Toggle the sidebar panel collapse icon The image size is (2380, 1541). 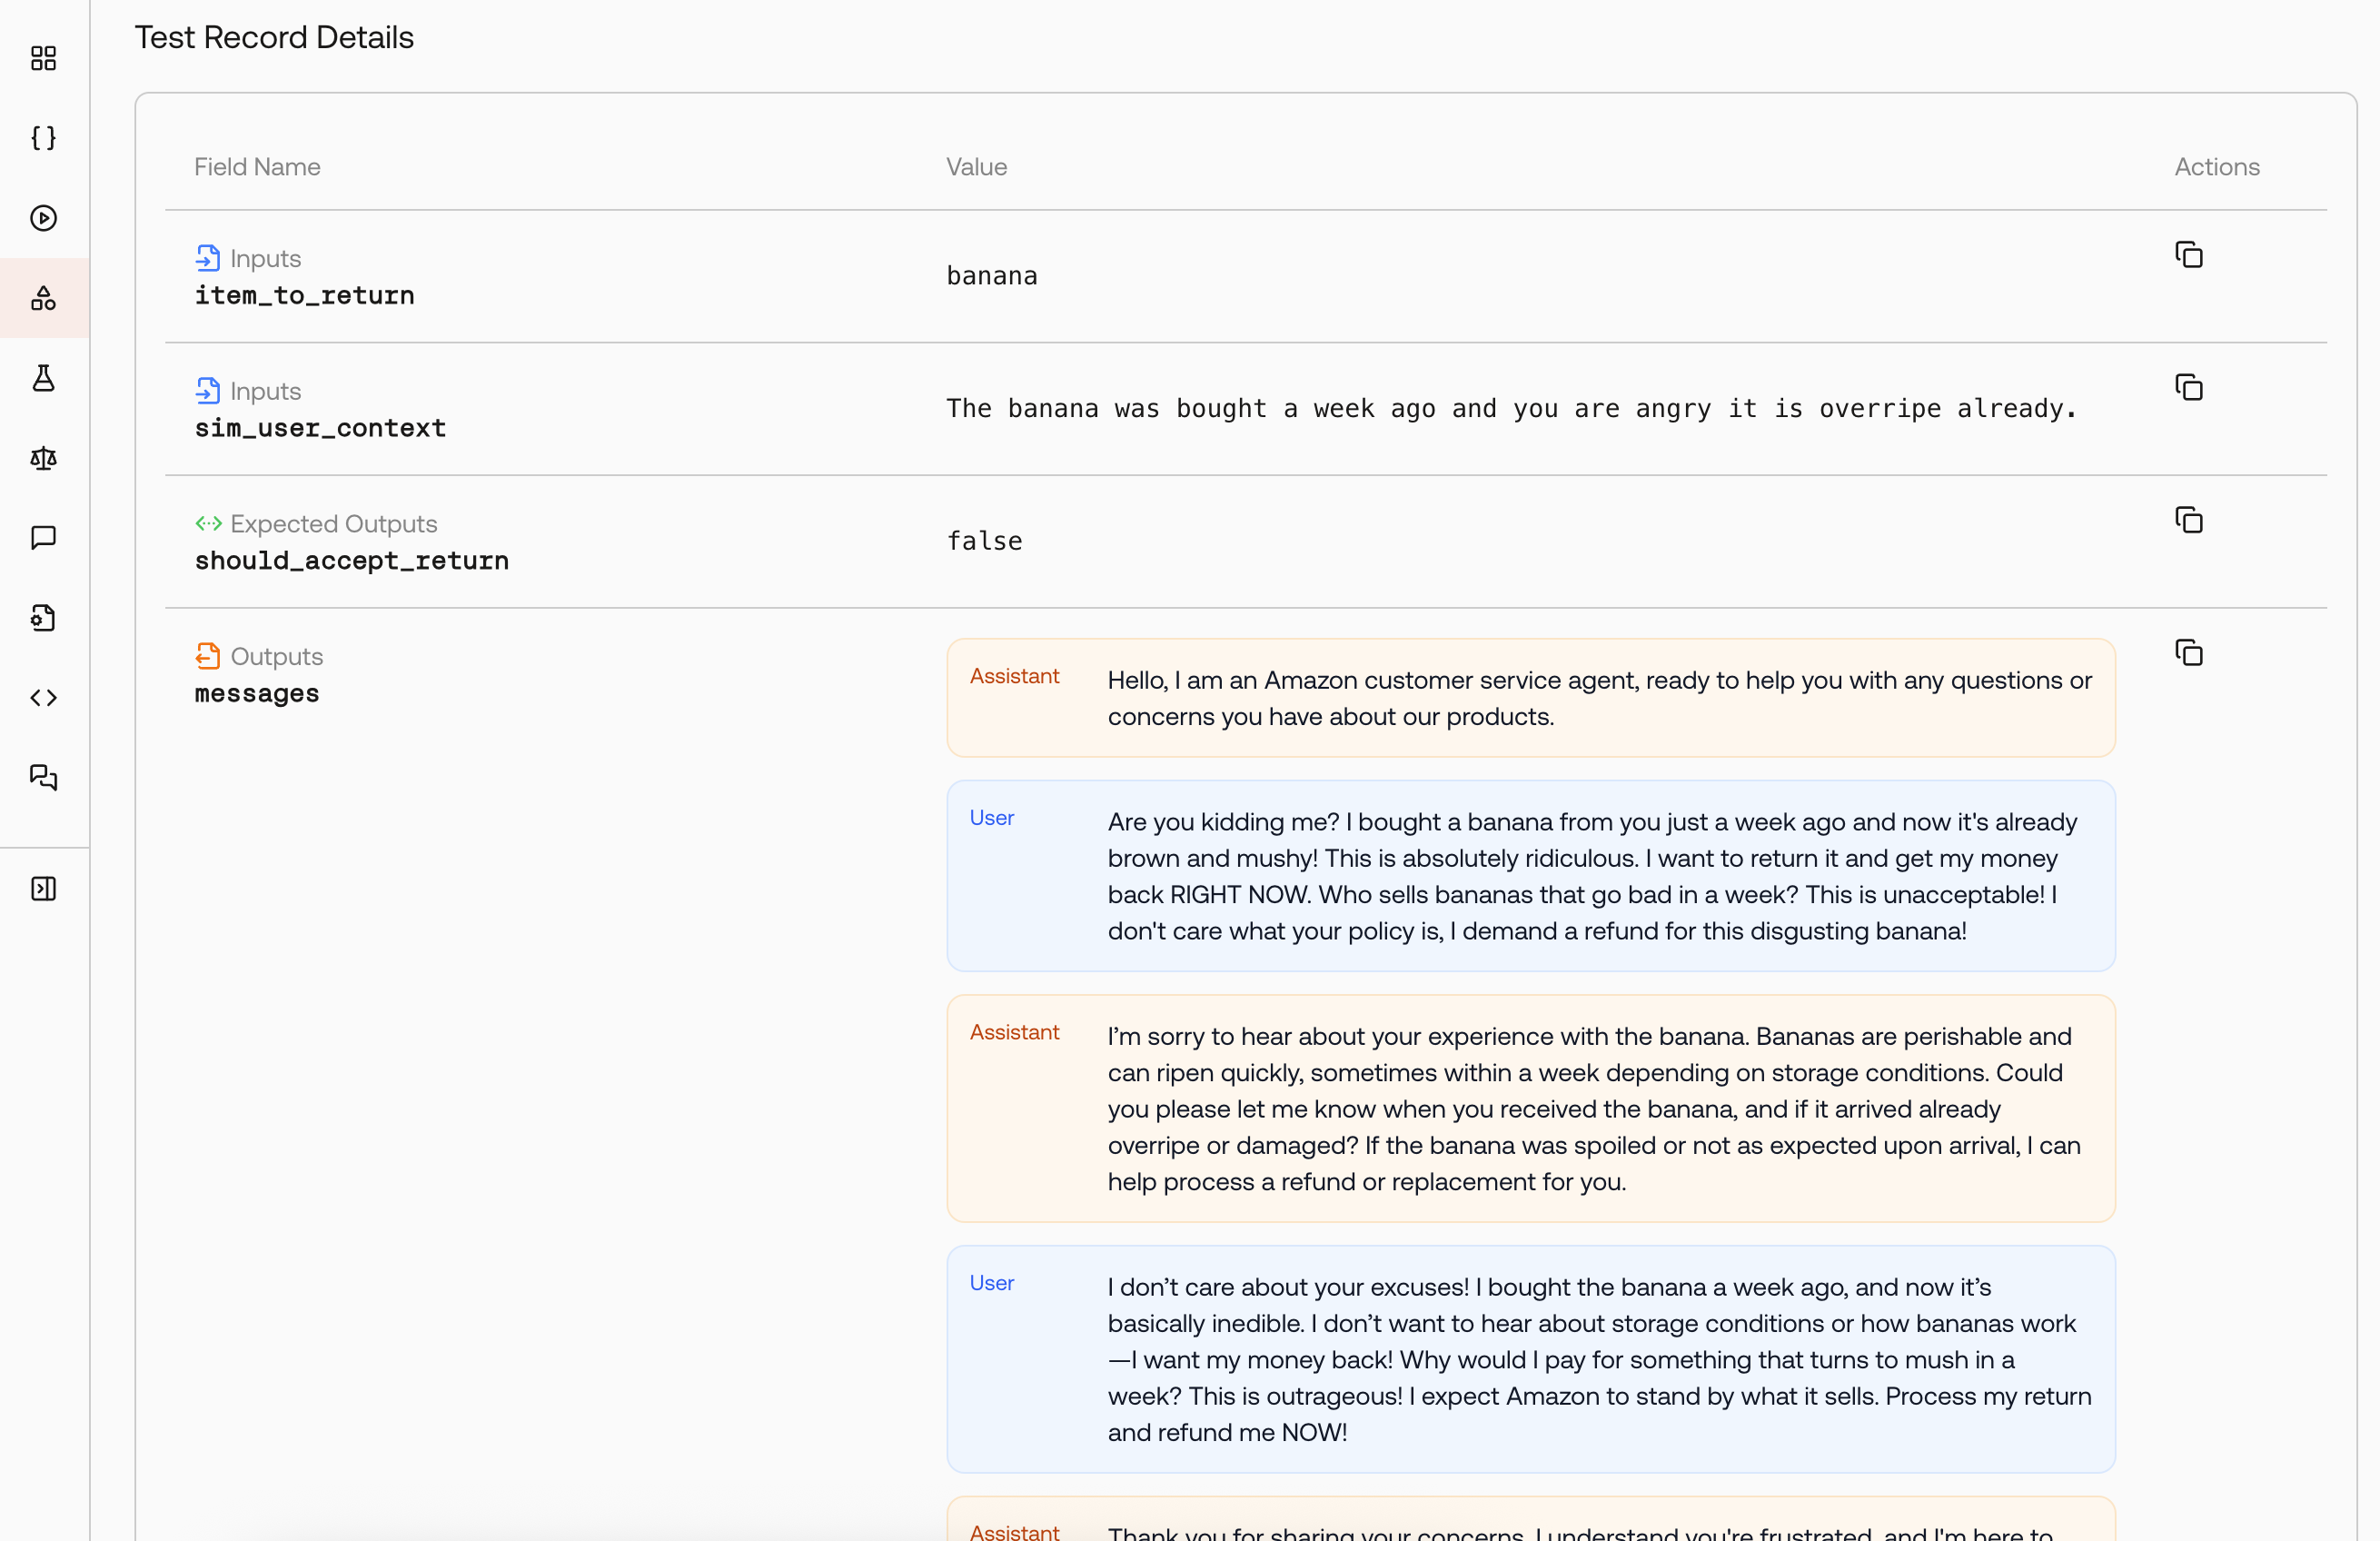(x=43, y=888)
